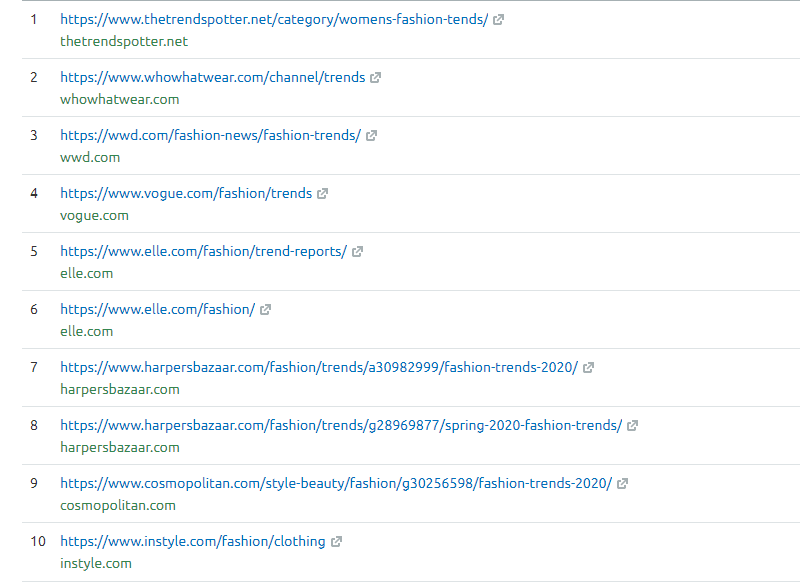Click position number 3
800x582 pixels.
coord(34,136)
